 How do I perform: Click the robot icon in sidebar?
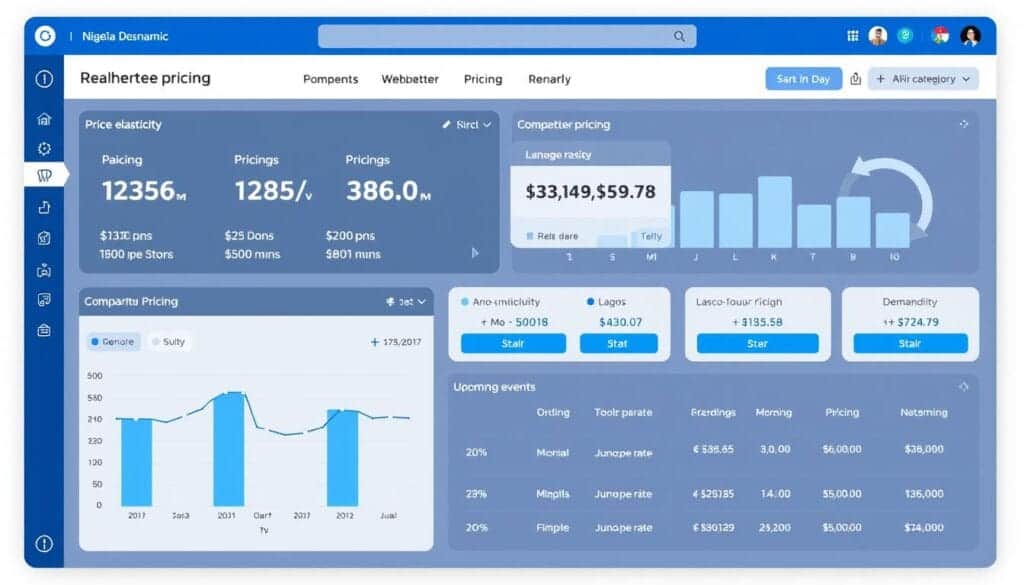(x=44, y=270)
